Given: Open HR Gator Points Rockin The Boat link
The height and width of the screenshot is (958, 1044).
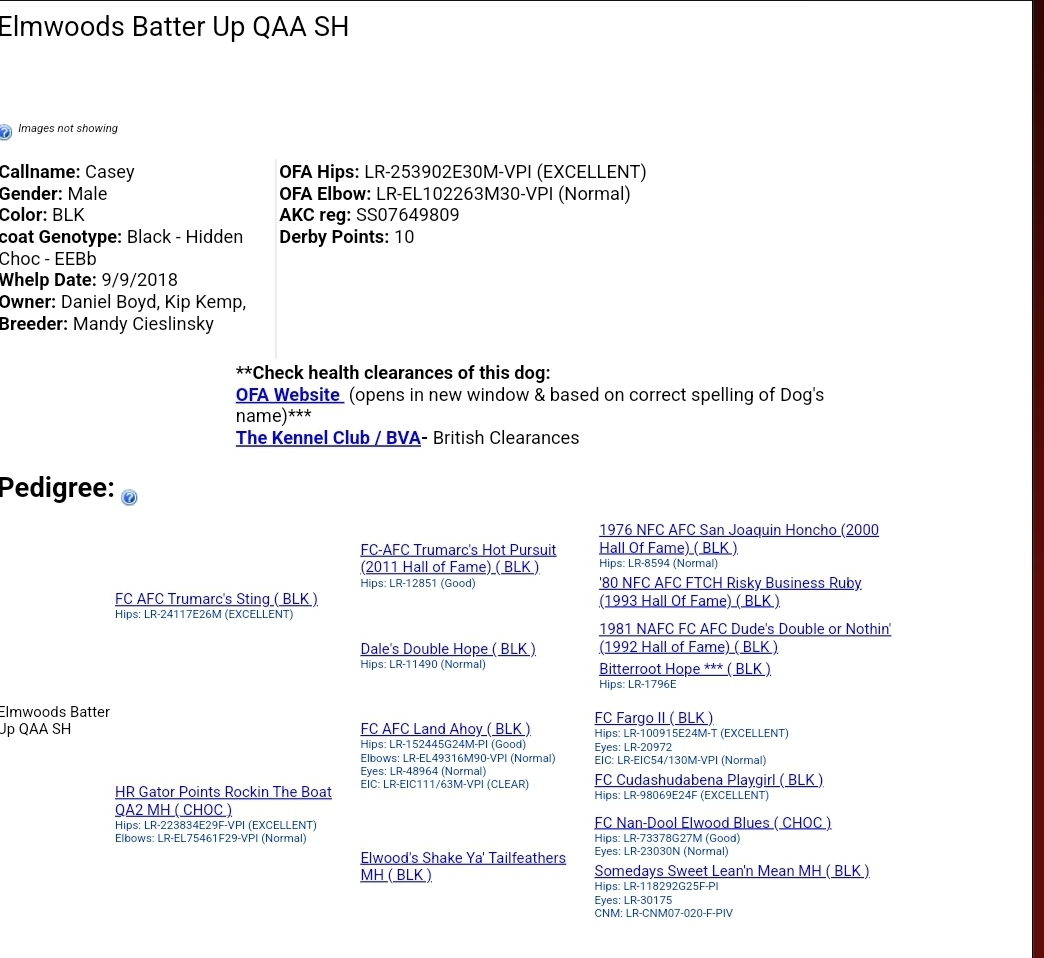Looking at the screenshot, I should point(223,792).
